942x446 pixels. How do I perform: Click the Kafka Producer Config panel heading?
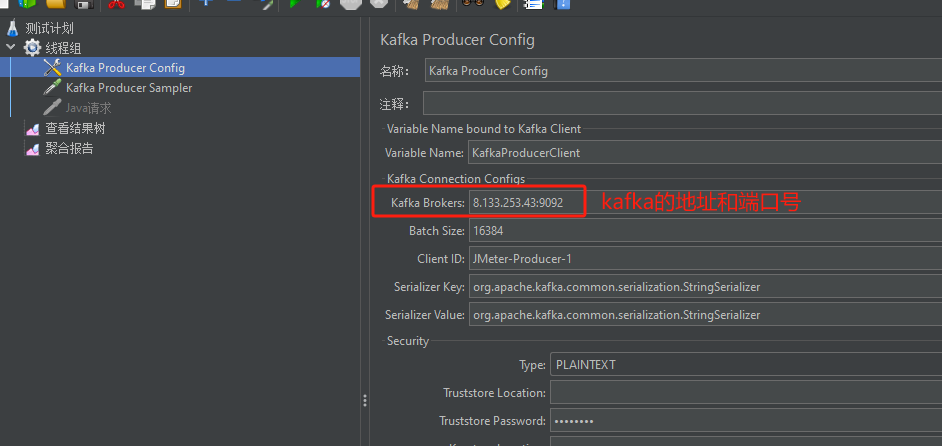pos(457,40)
